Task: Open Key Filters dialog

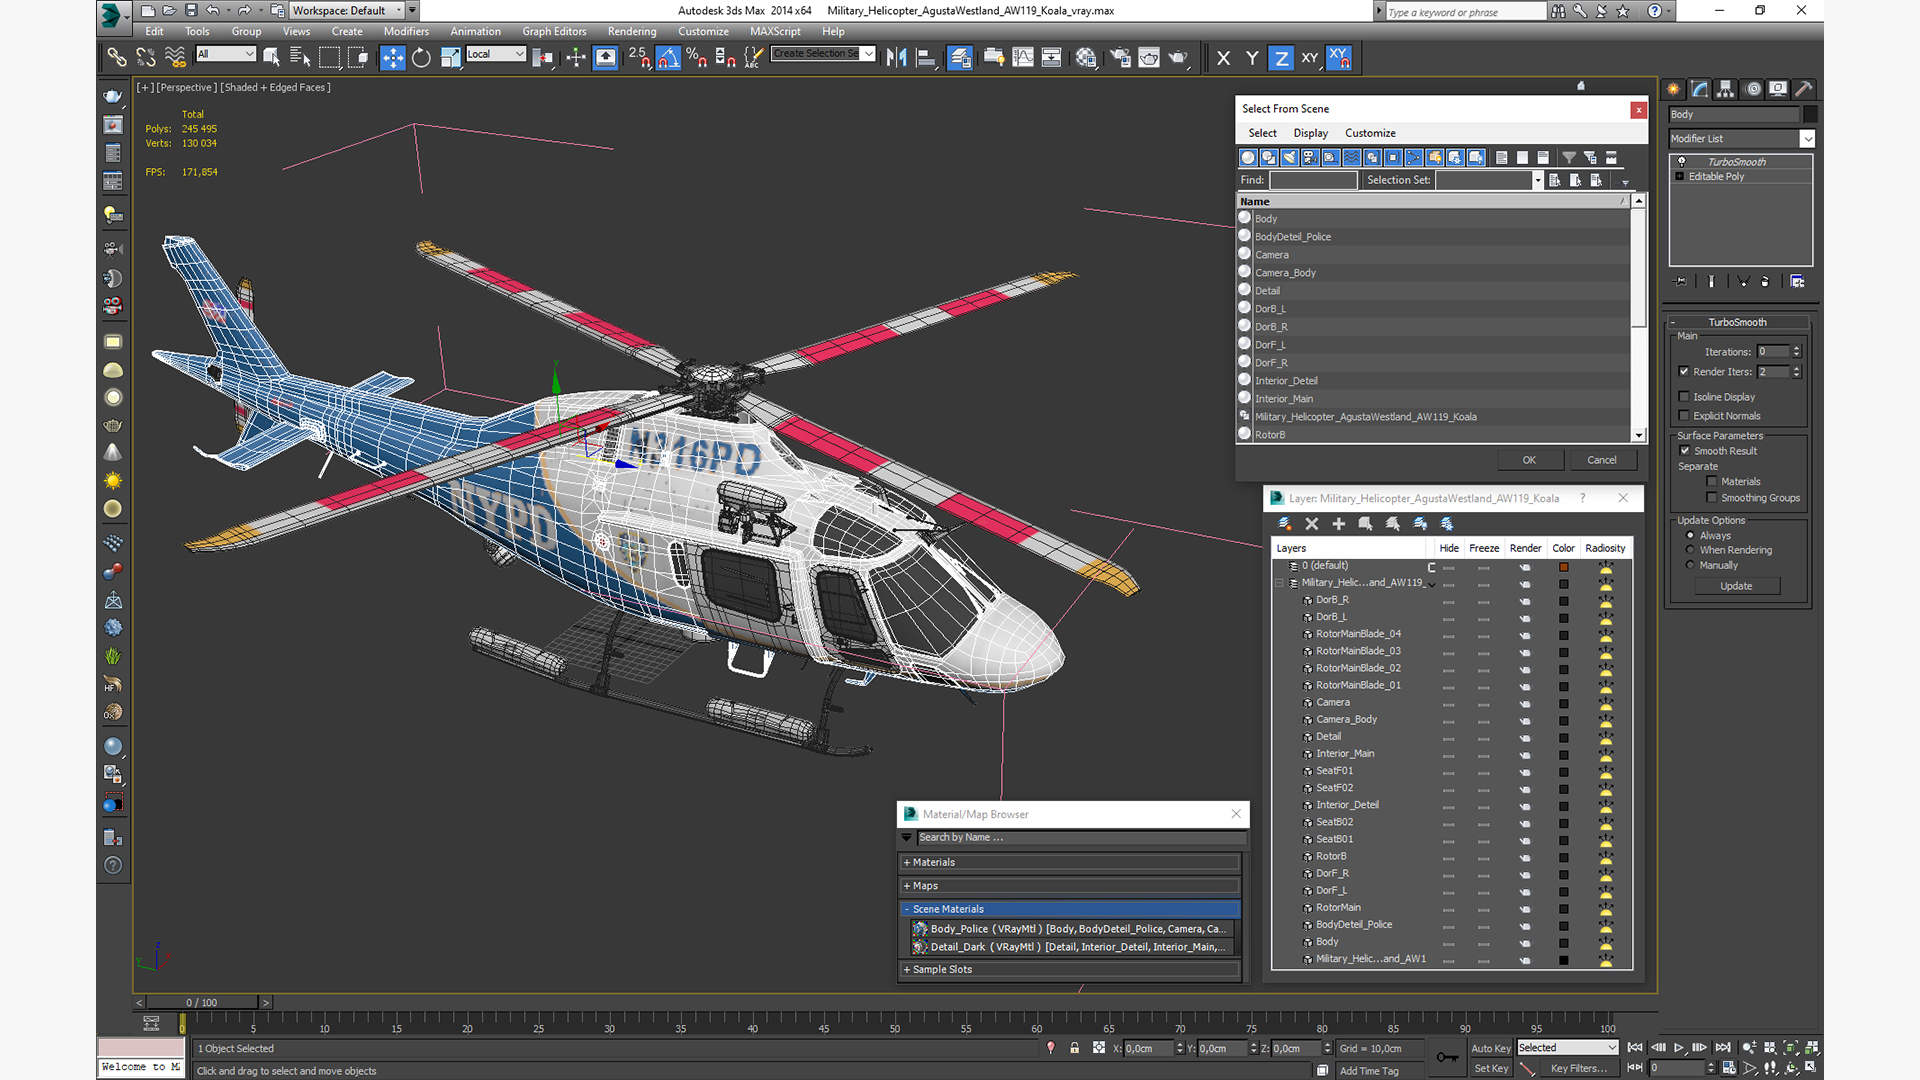Action: point(1579,1068)
